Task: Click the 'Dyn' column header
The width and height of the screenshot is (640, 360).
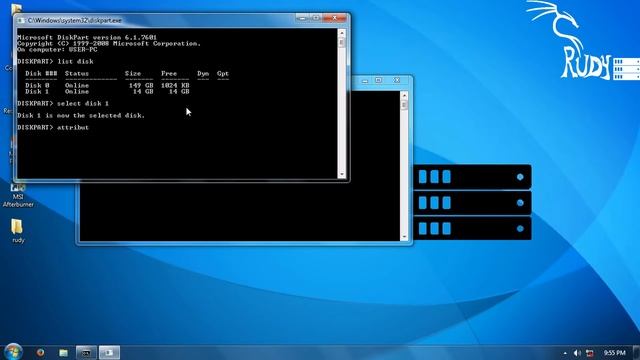Action: 203,73
